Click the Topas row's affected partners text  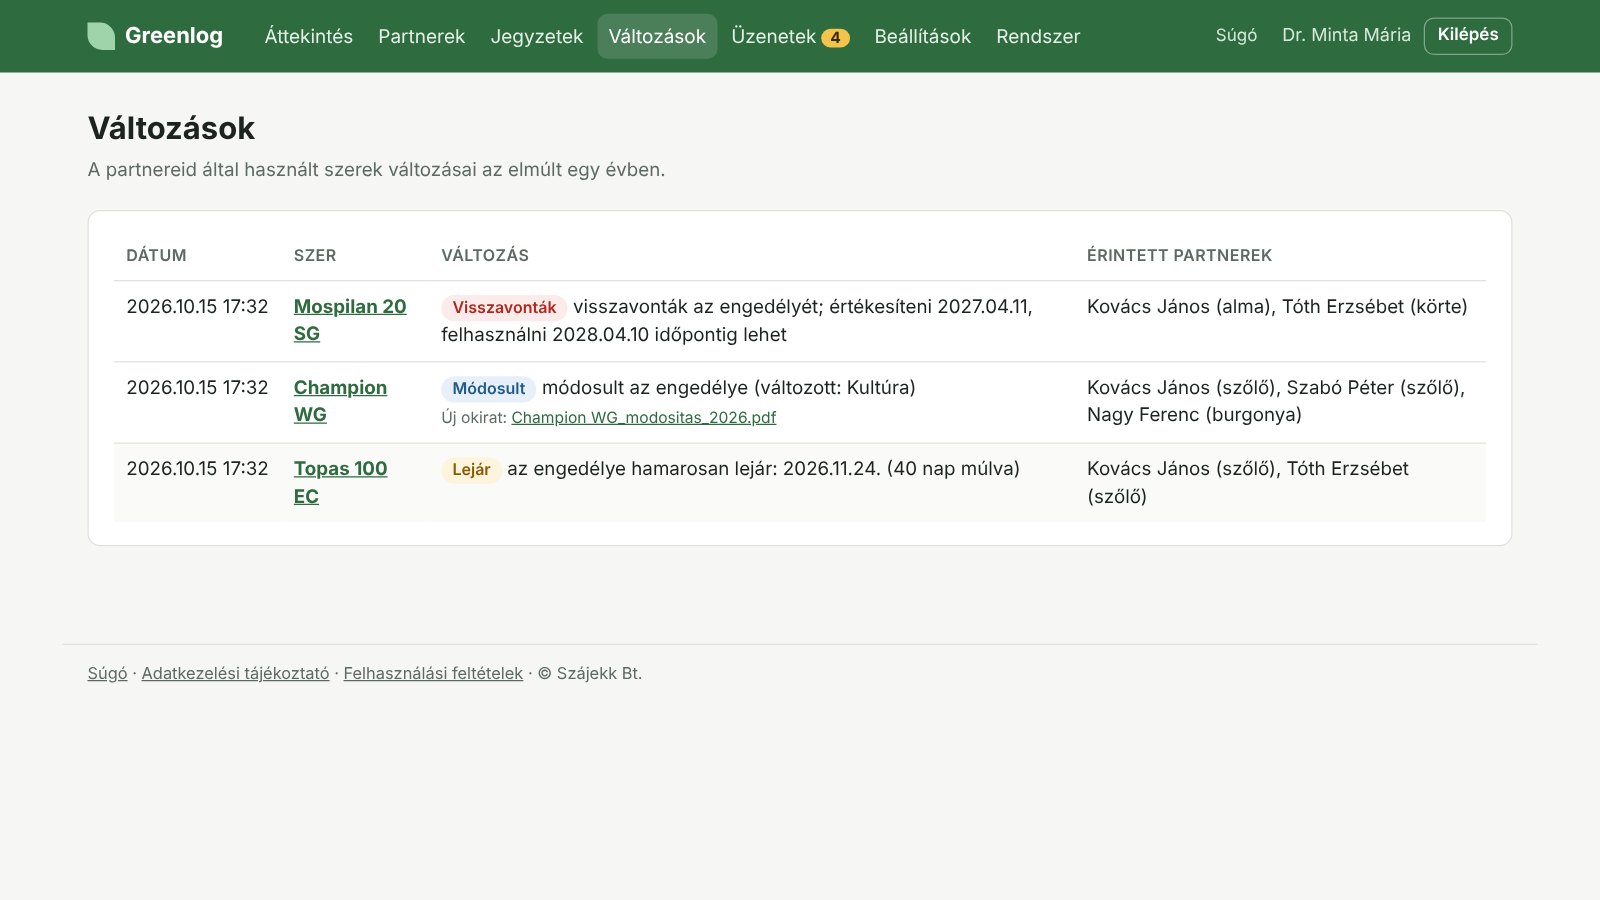(1248, 482)
